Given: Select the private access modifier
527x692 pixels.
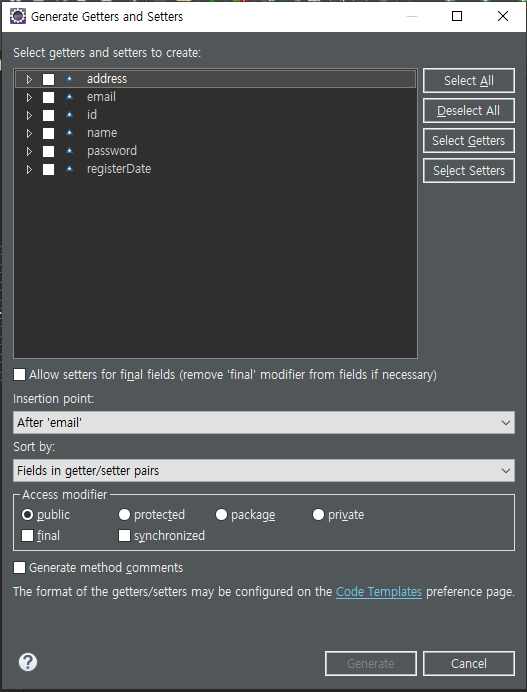Looking at the screenshot, I should coord(318,515).
